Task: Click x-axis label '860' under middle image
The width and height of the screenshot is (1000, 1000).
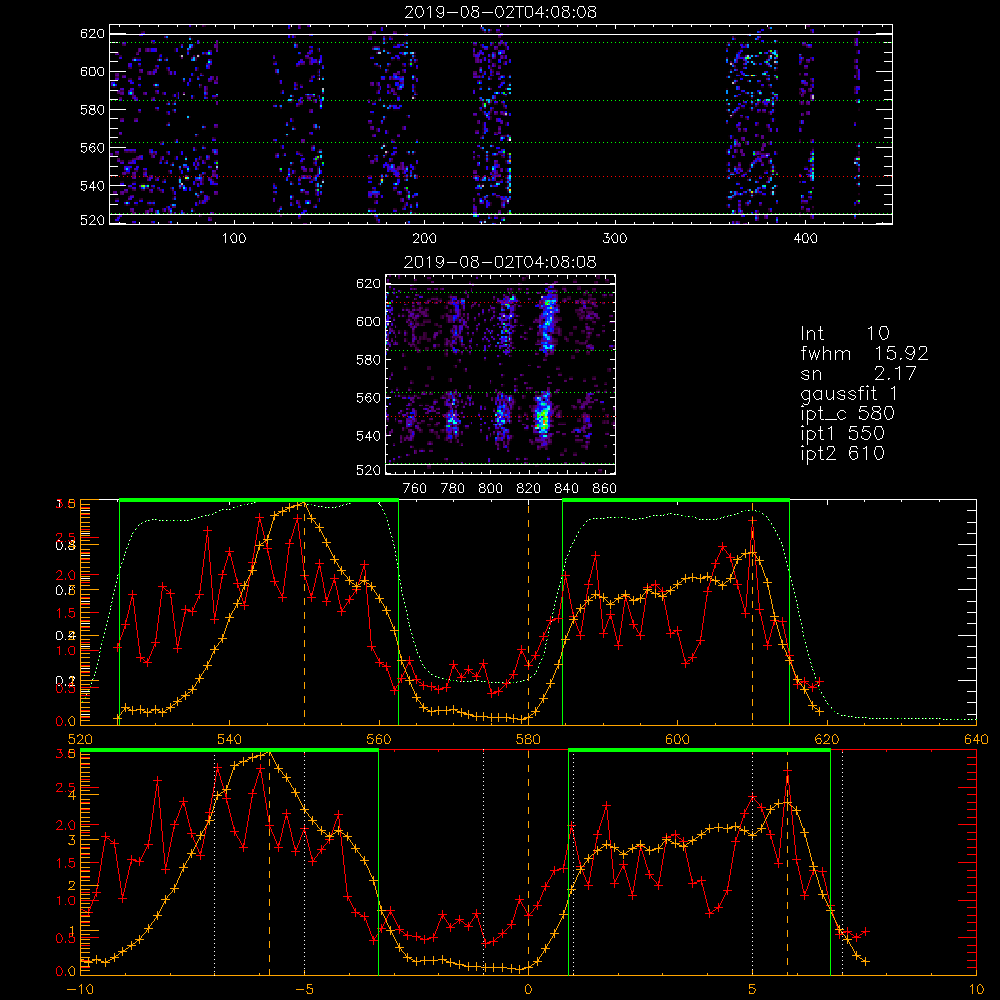Action: [605, 489]
